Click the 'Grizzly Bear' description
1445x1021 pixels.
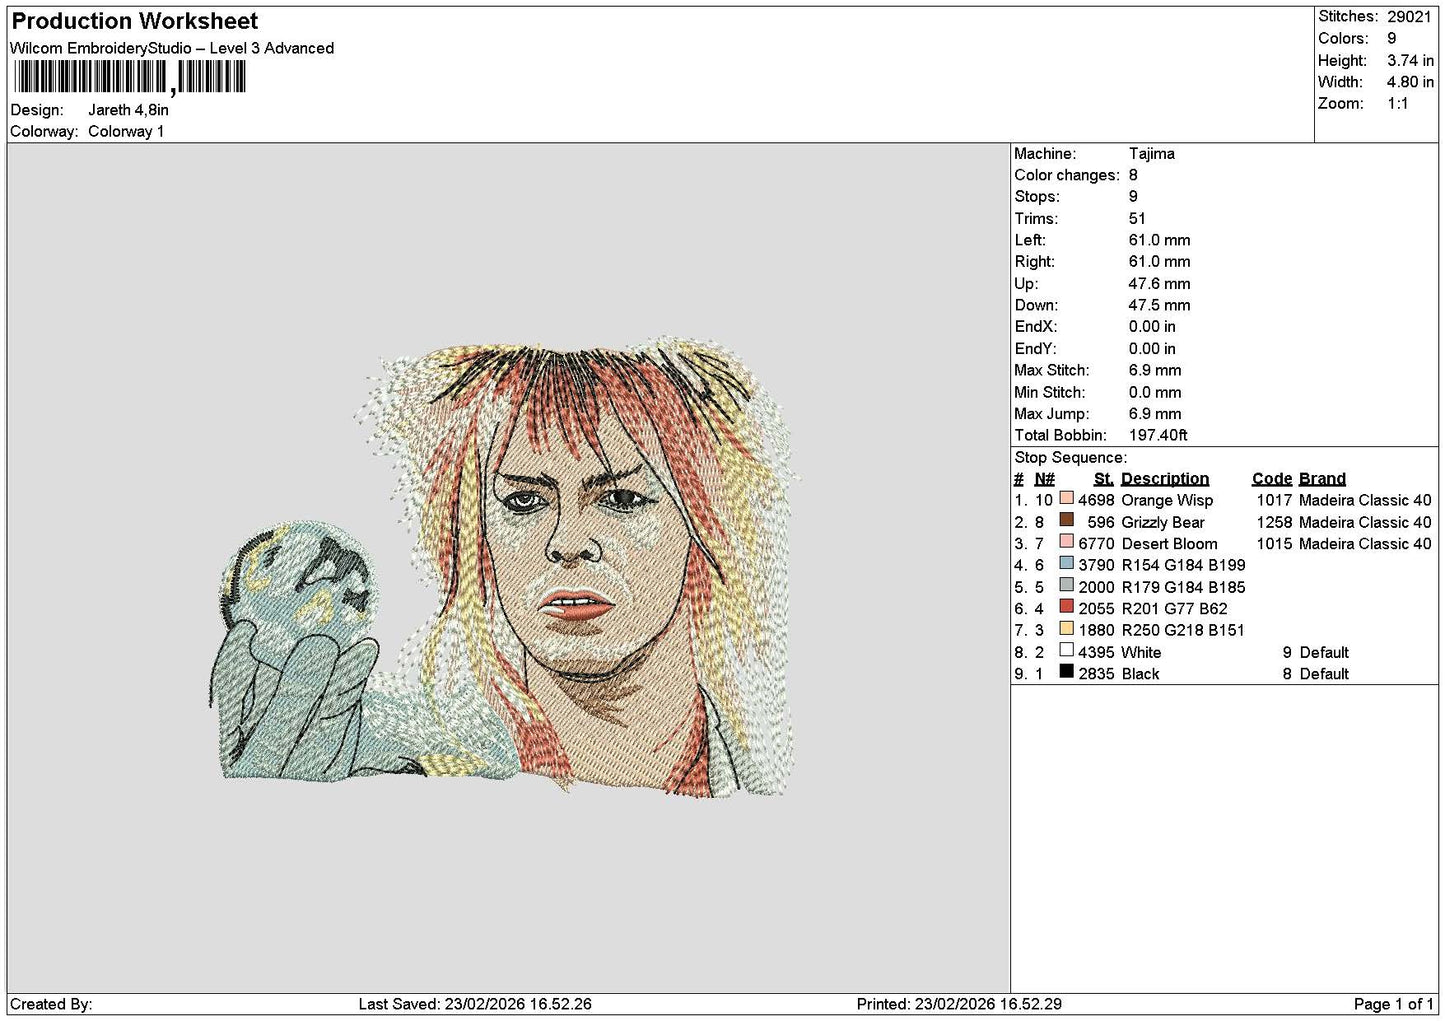click(x=1163, y=522)
